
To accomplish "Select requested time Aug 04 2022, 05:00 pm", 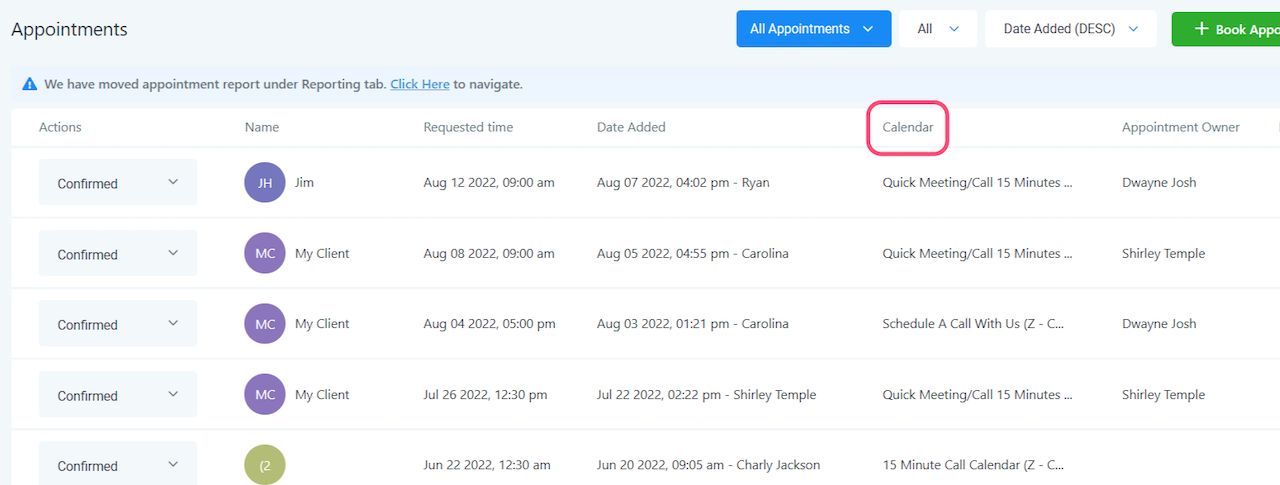I will tap(489, 324).
